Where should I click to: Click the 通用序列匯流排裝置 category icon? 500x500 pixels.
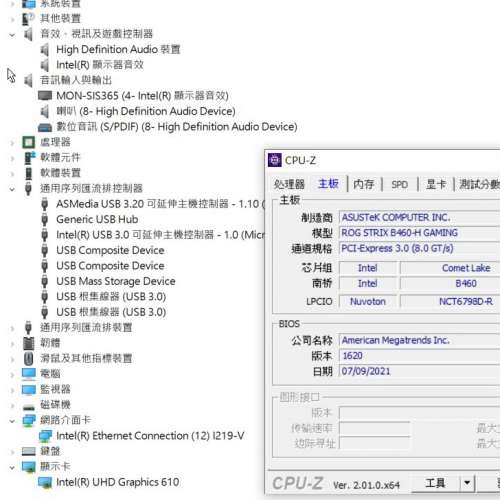coord(29,328)
